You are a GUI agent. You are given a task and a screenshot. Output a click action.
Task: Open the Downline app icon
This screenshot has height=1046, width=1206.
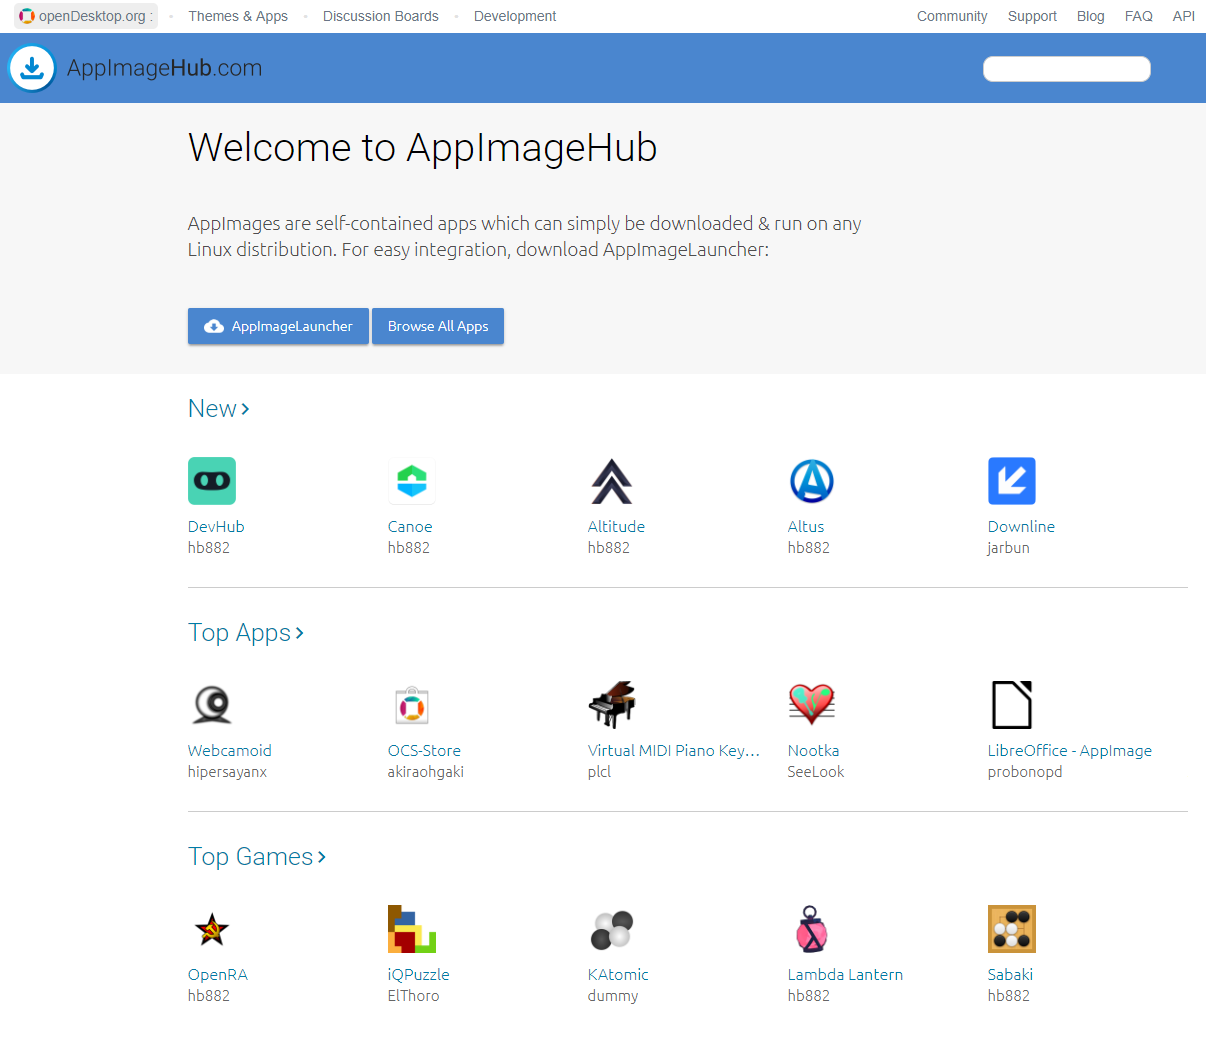(1011, 481)
